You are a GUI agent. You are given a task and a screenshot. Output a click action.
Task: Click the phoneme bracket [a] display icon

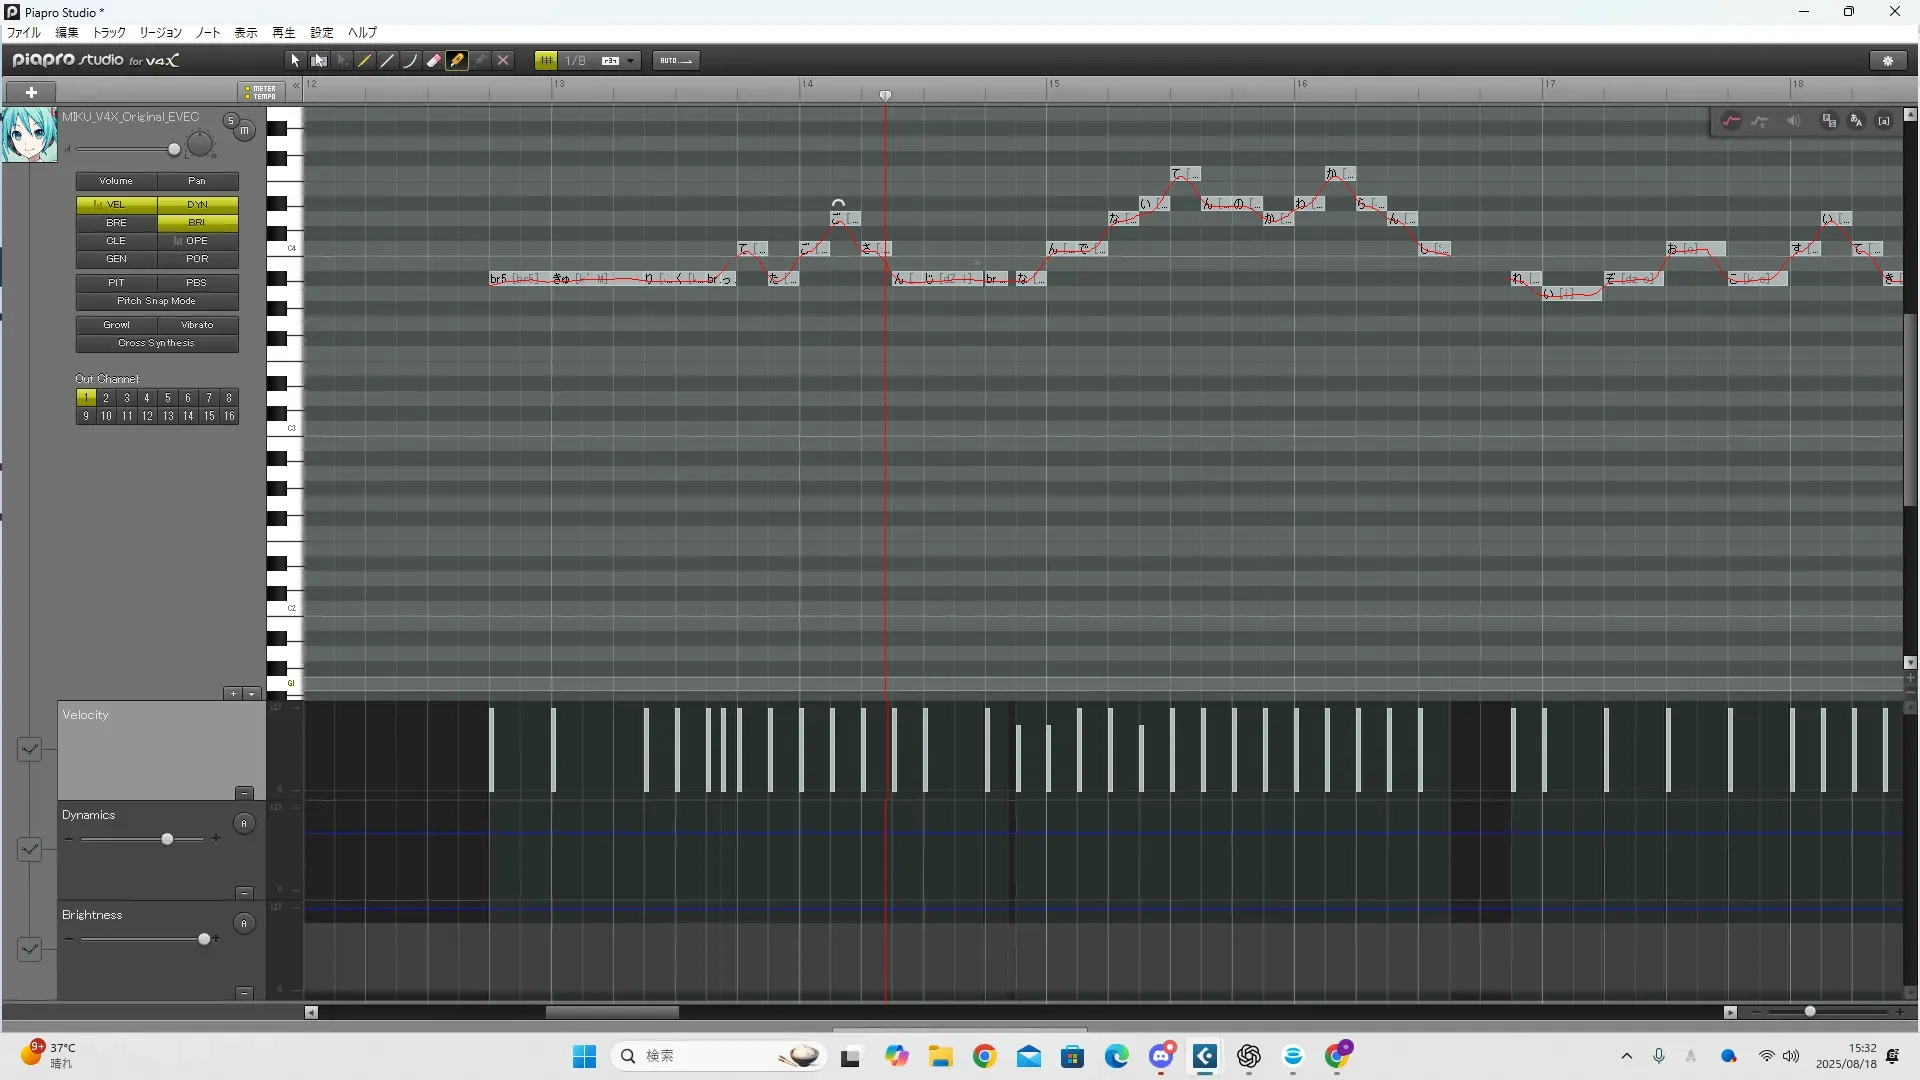(x=1884, y=121)
